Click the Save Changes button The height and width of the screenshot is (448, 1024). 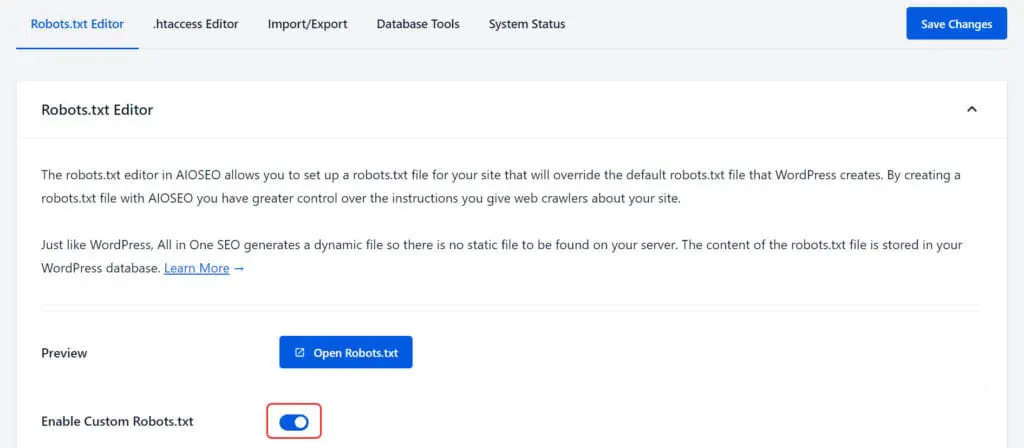957,24
